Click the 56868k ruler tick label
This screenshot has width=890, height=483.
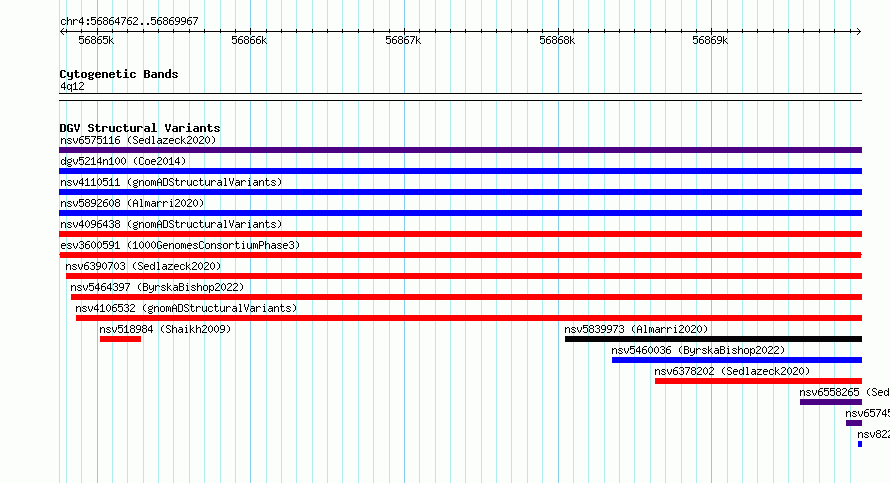(x=557, y=40)
